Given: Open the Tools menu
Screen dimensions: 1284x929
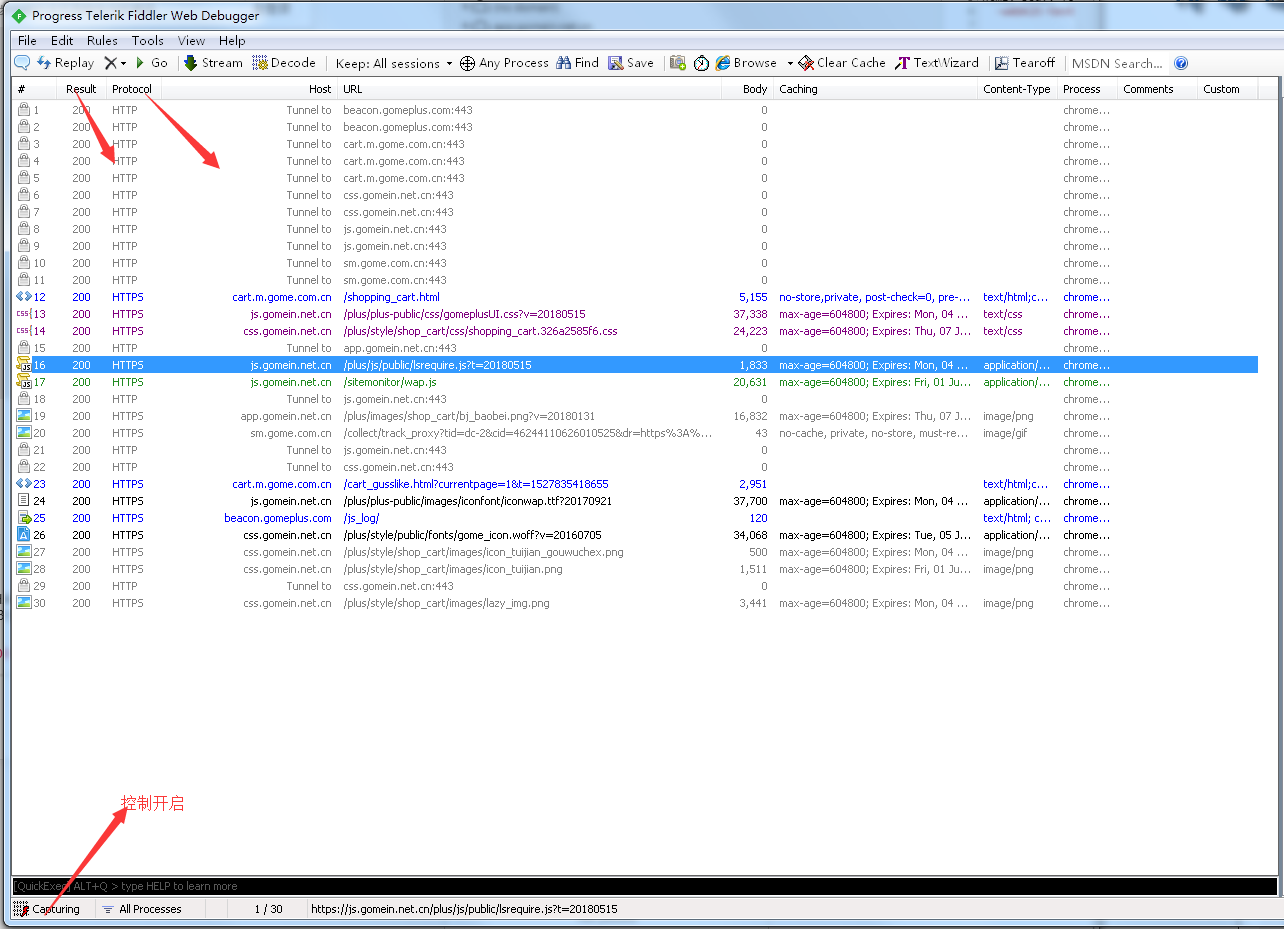Looking at the screenshot, I should click(147, 41).
